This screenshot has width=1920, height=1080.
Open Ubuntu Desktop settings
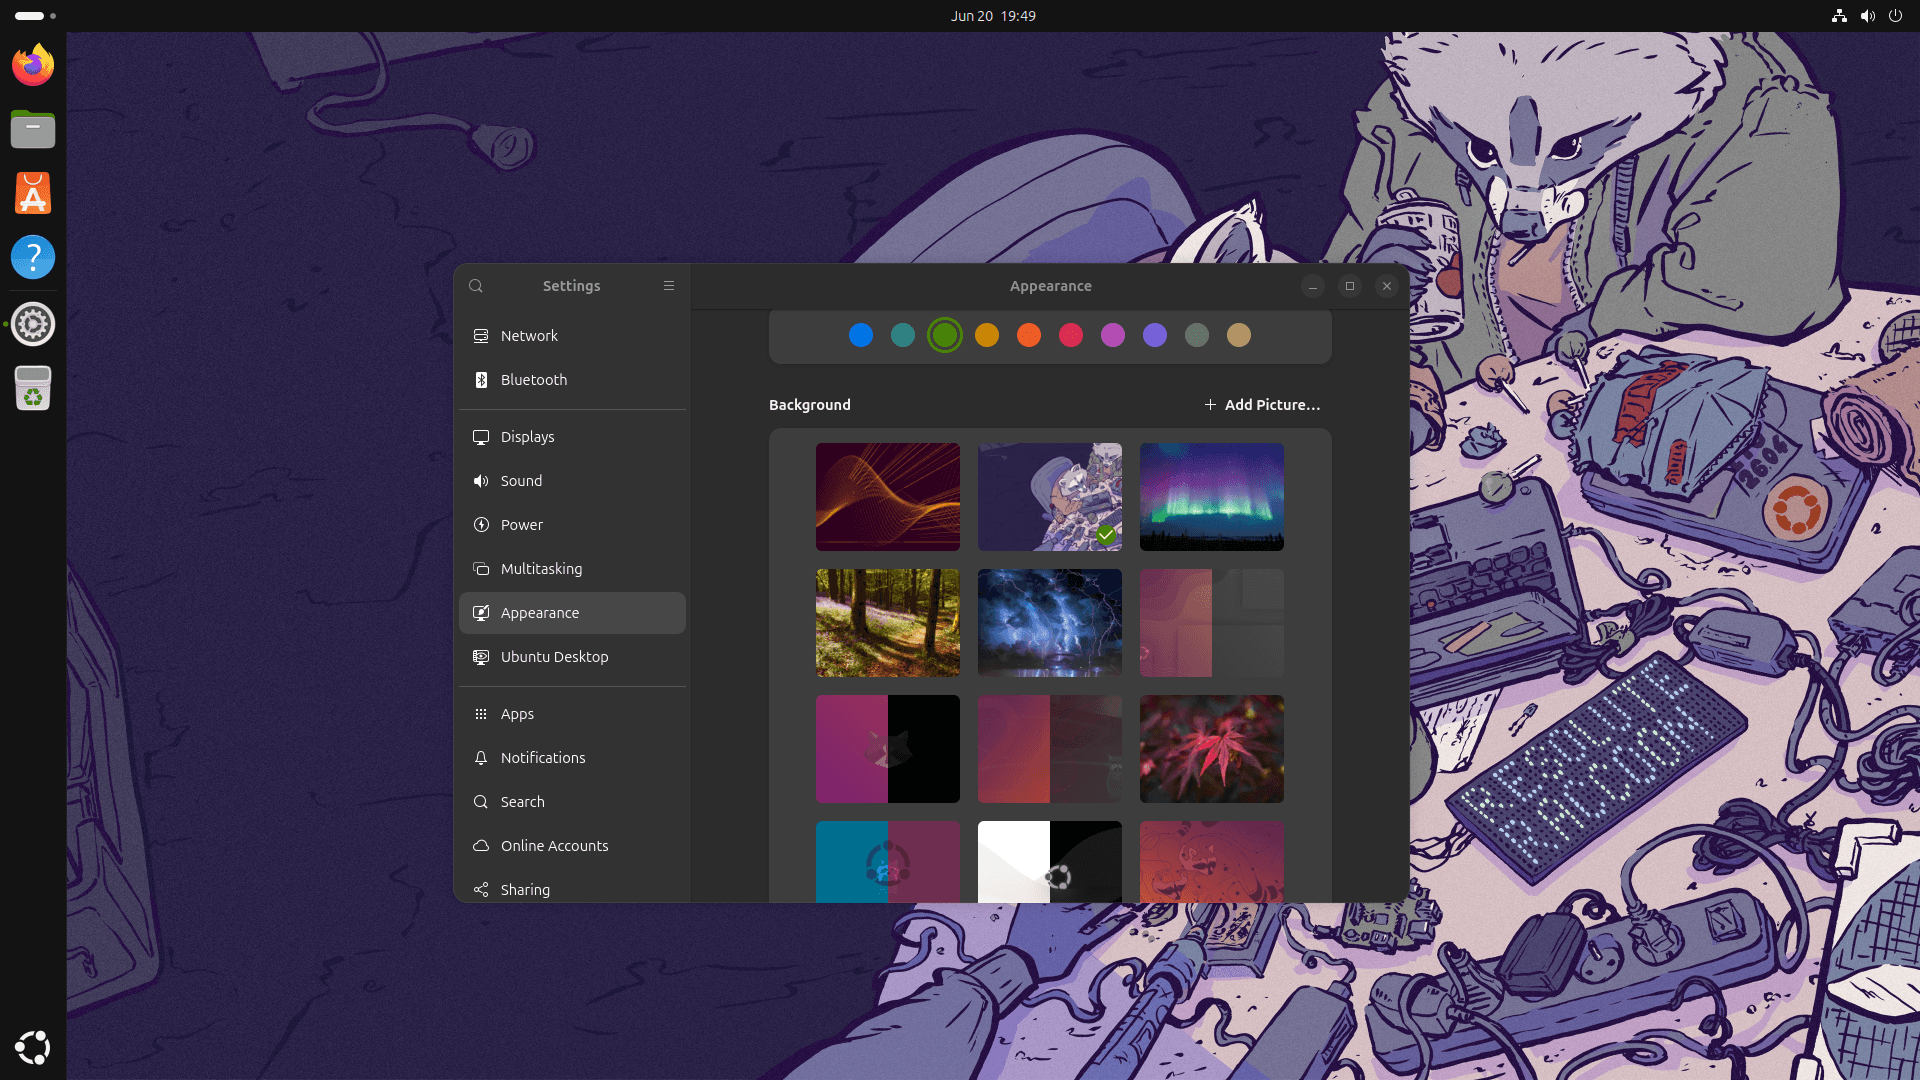[572, 657]
